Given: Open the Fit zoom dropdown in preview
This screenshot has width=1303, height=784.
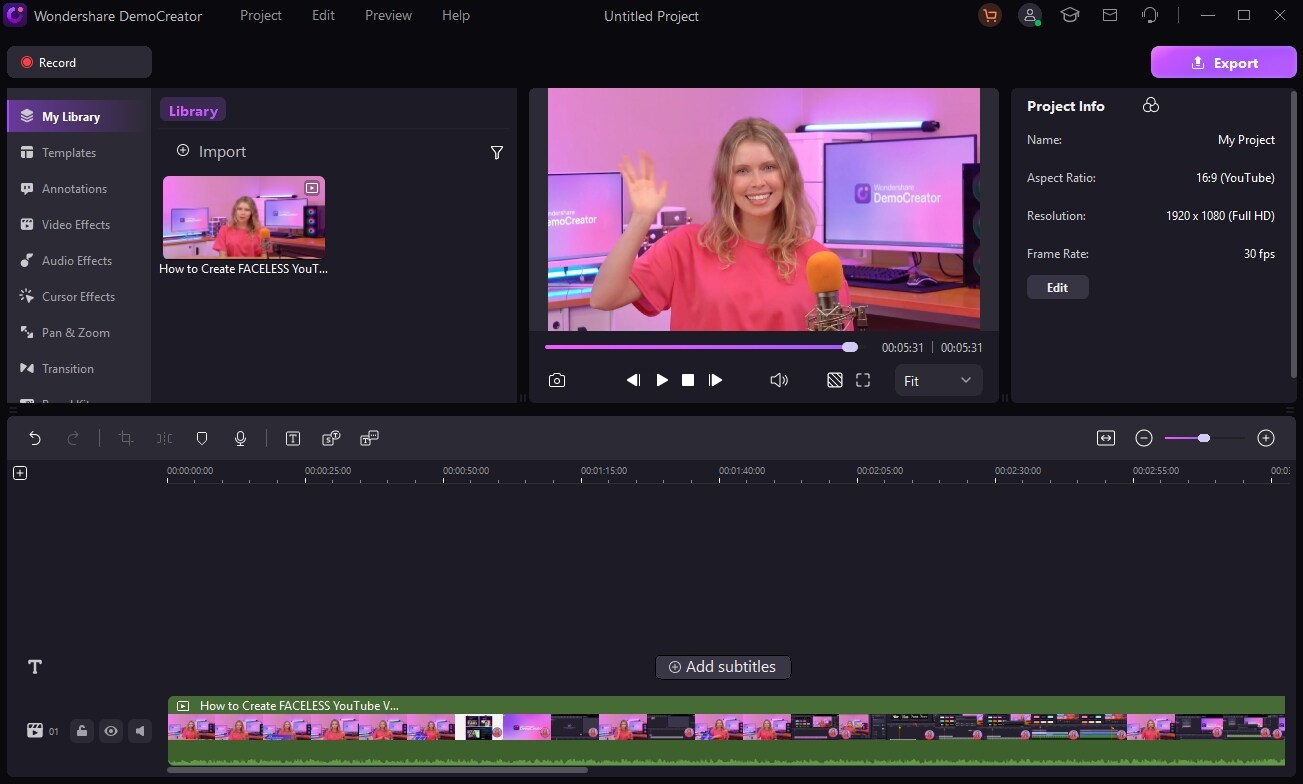Looking at the screenshot, I should click(x=937, y=380).
